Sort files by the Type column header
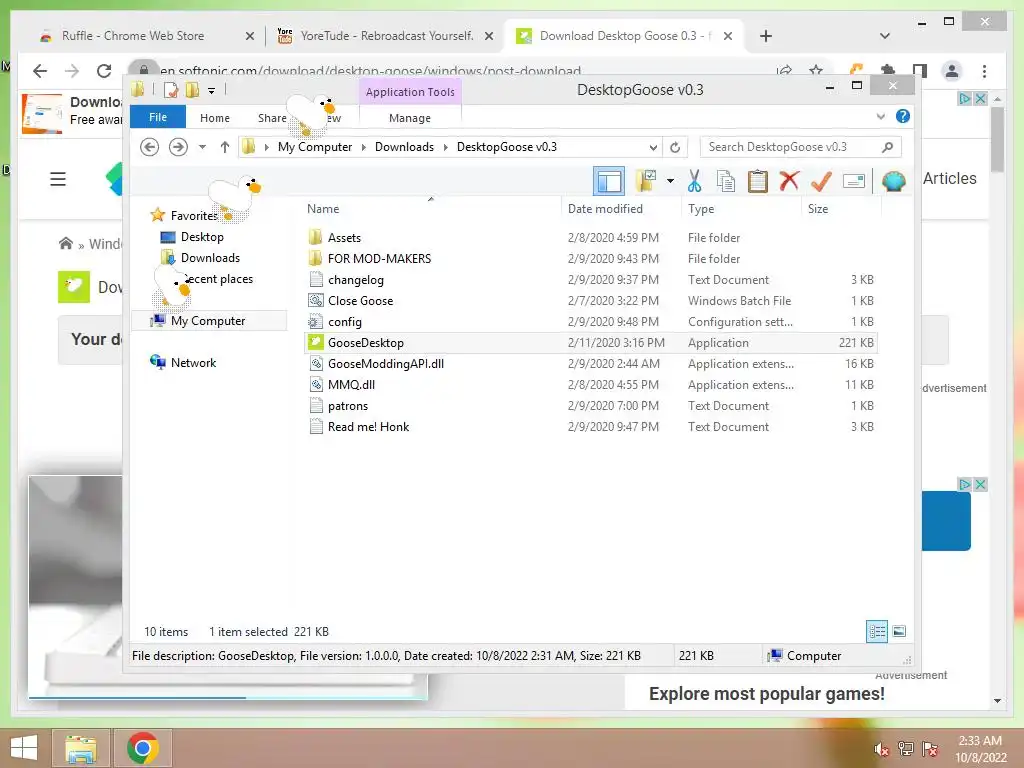Image resolution: width=1024 pixels, height=768 pixels. [701, 209]
